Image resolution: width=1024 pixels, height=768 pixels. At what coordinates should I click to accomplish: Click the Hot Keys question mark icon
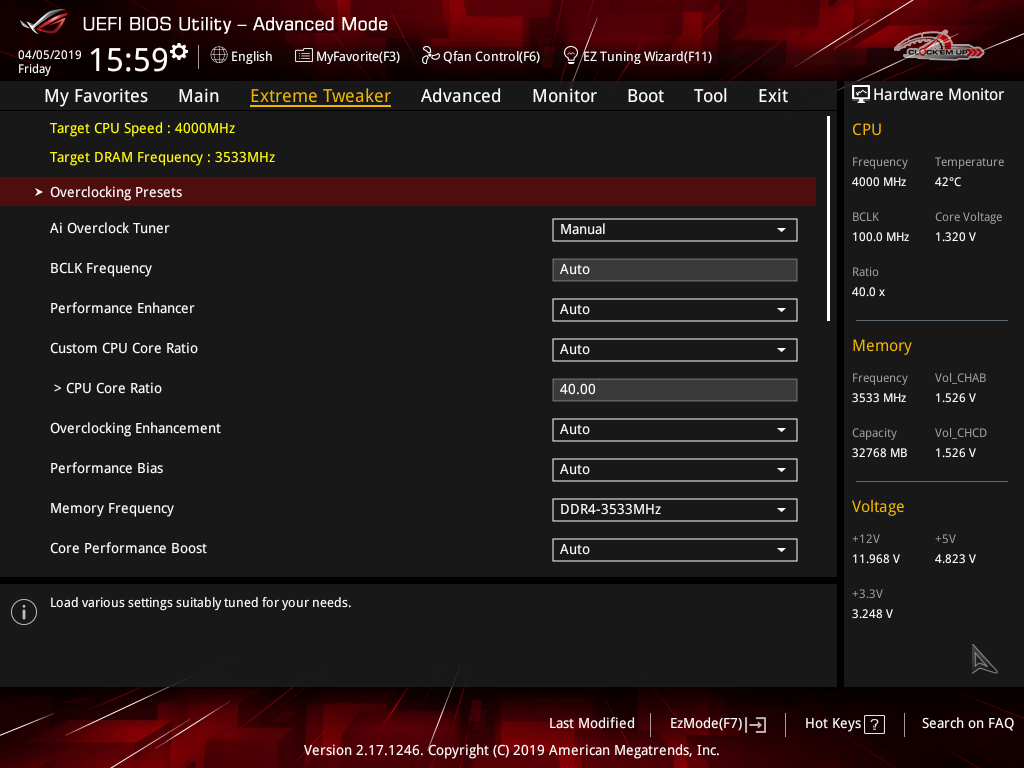(x=874, y=724)
